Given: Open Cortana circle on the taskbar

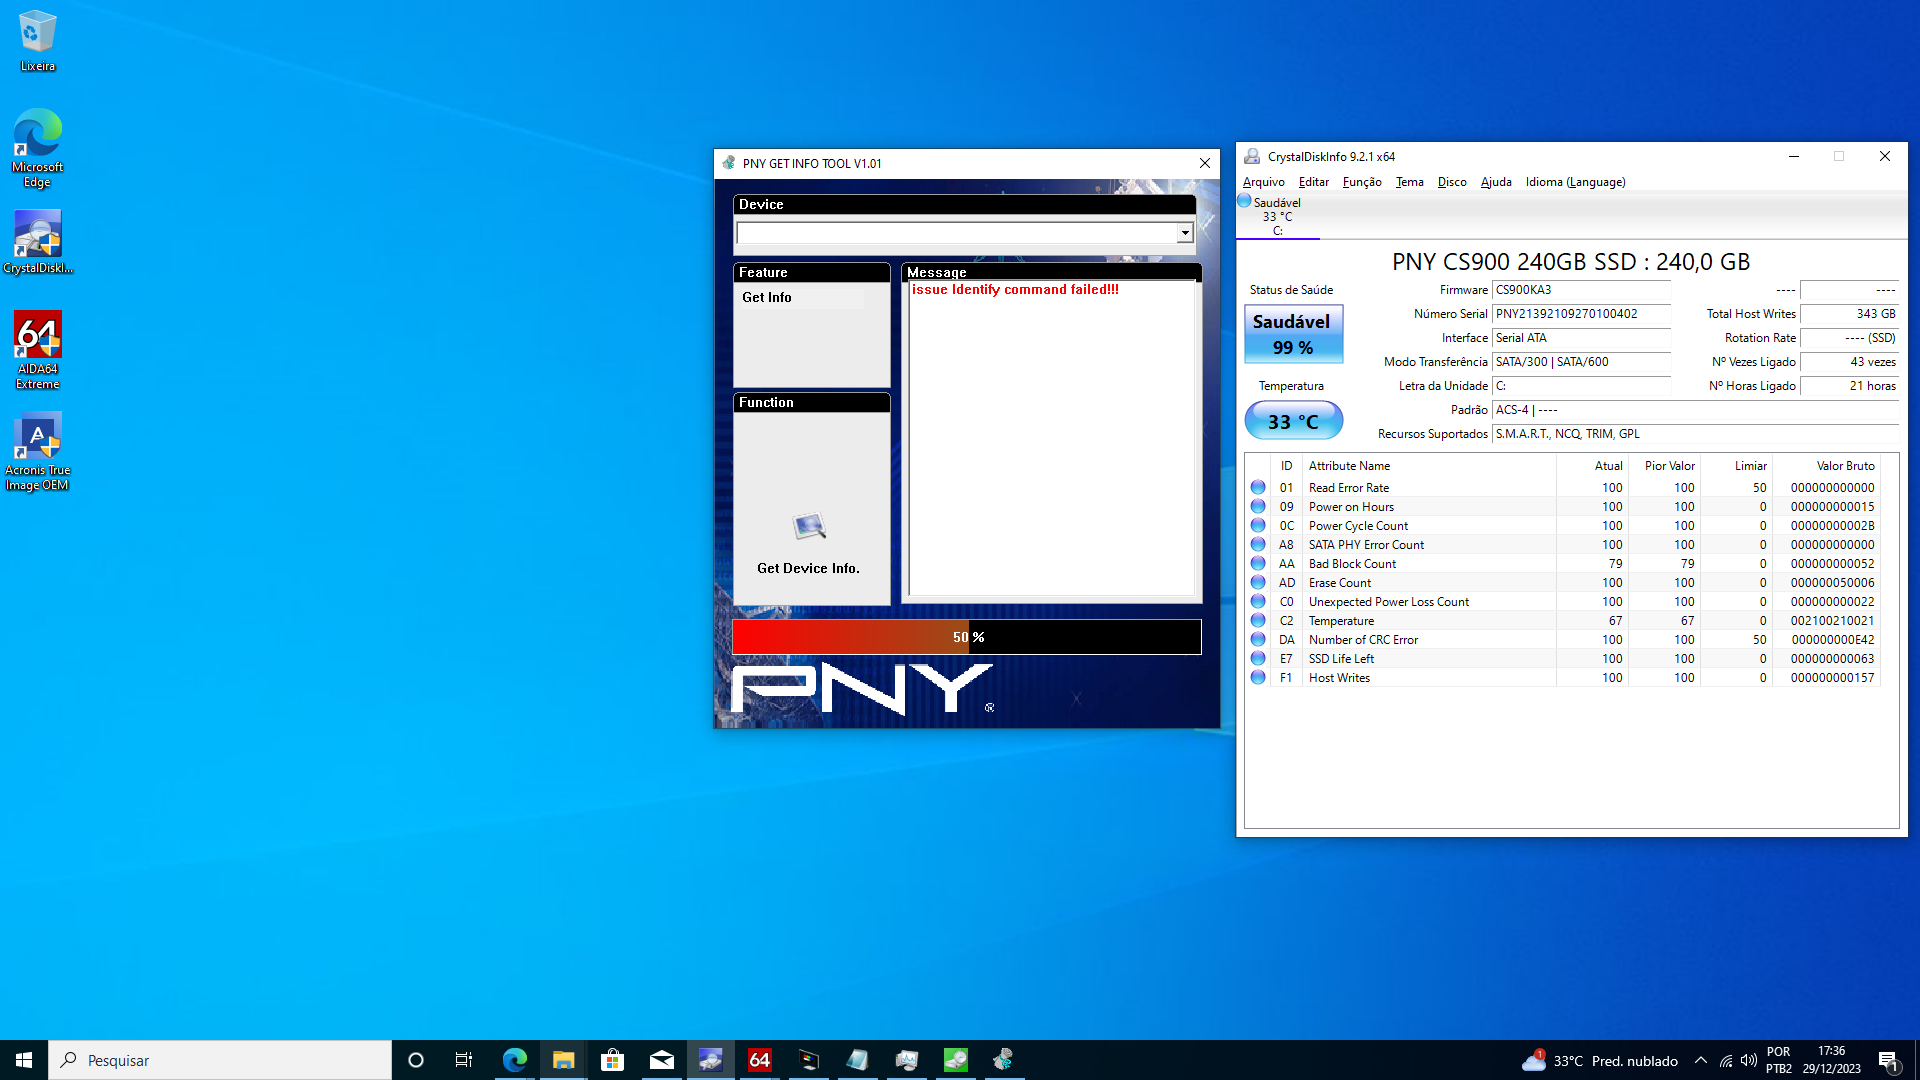Looking at the screenshot, I should click(x=416, y=1060).
